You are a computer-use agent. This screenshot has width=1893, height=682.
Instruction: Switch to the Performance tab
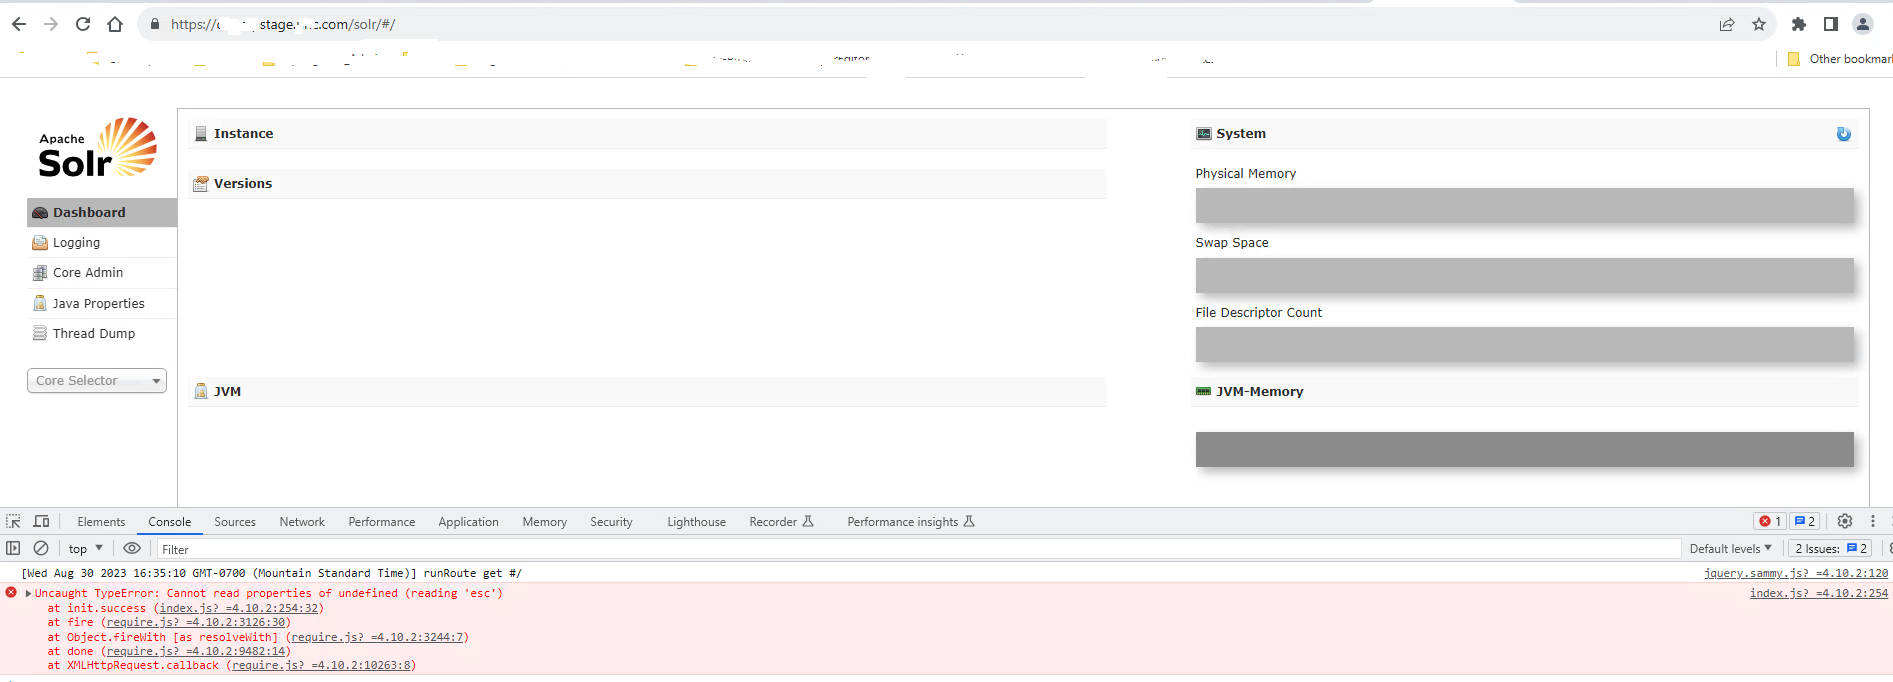point(382,522)
